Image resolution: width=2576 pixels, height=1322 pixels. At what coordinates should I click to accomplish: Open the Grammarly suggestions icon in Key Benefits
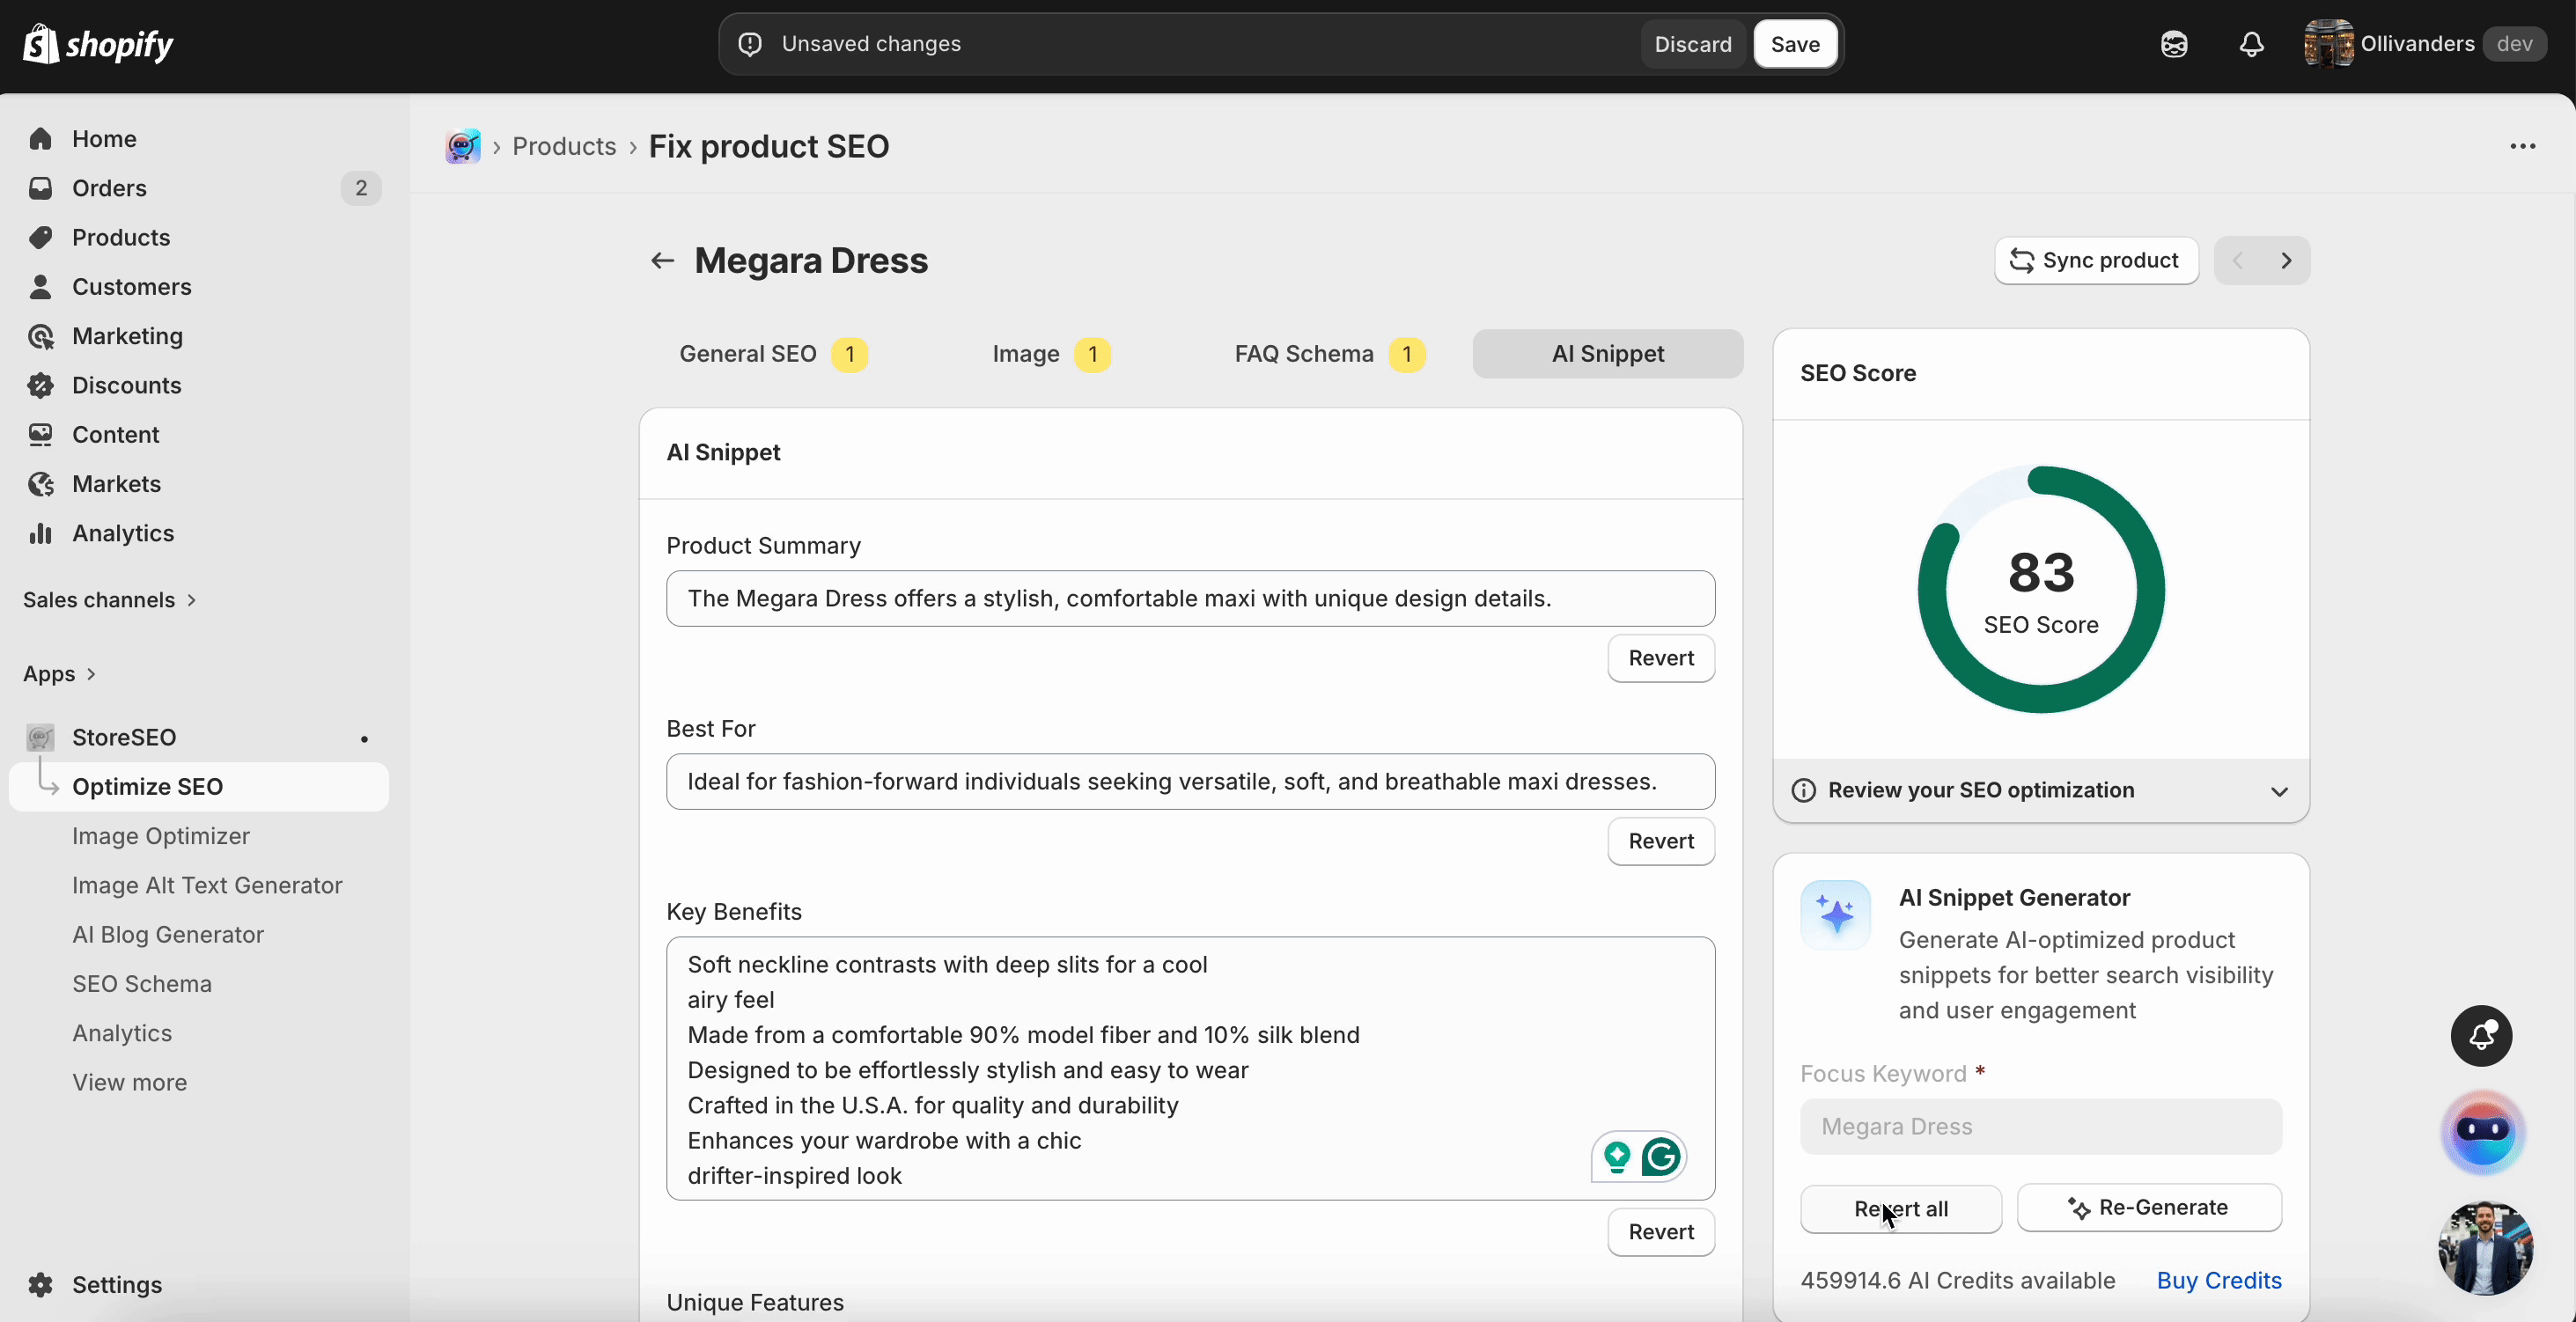tap(1660, 1157)
